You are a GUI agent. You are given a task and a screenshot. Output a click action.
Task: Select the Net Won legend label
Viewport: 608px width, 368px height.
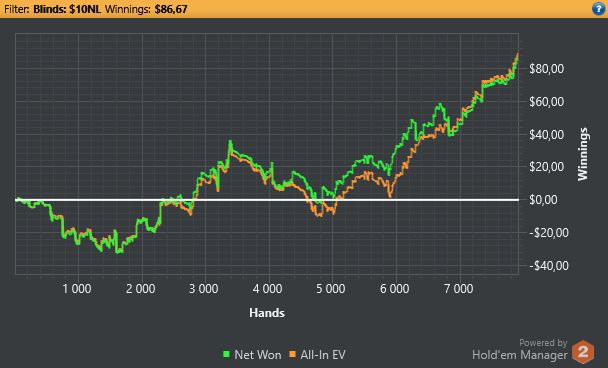[258, 354]
